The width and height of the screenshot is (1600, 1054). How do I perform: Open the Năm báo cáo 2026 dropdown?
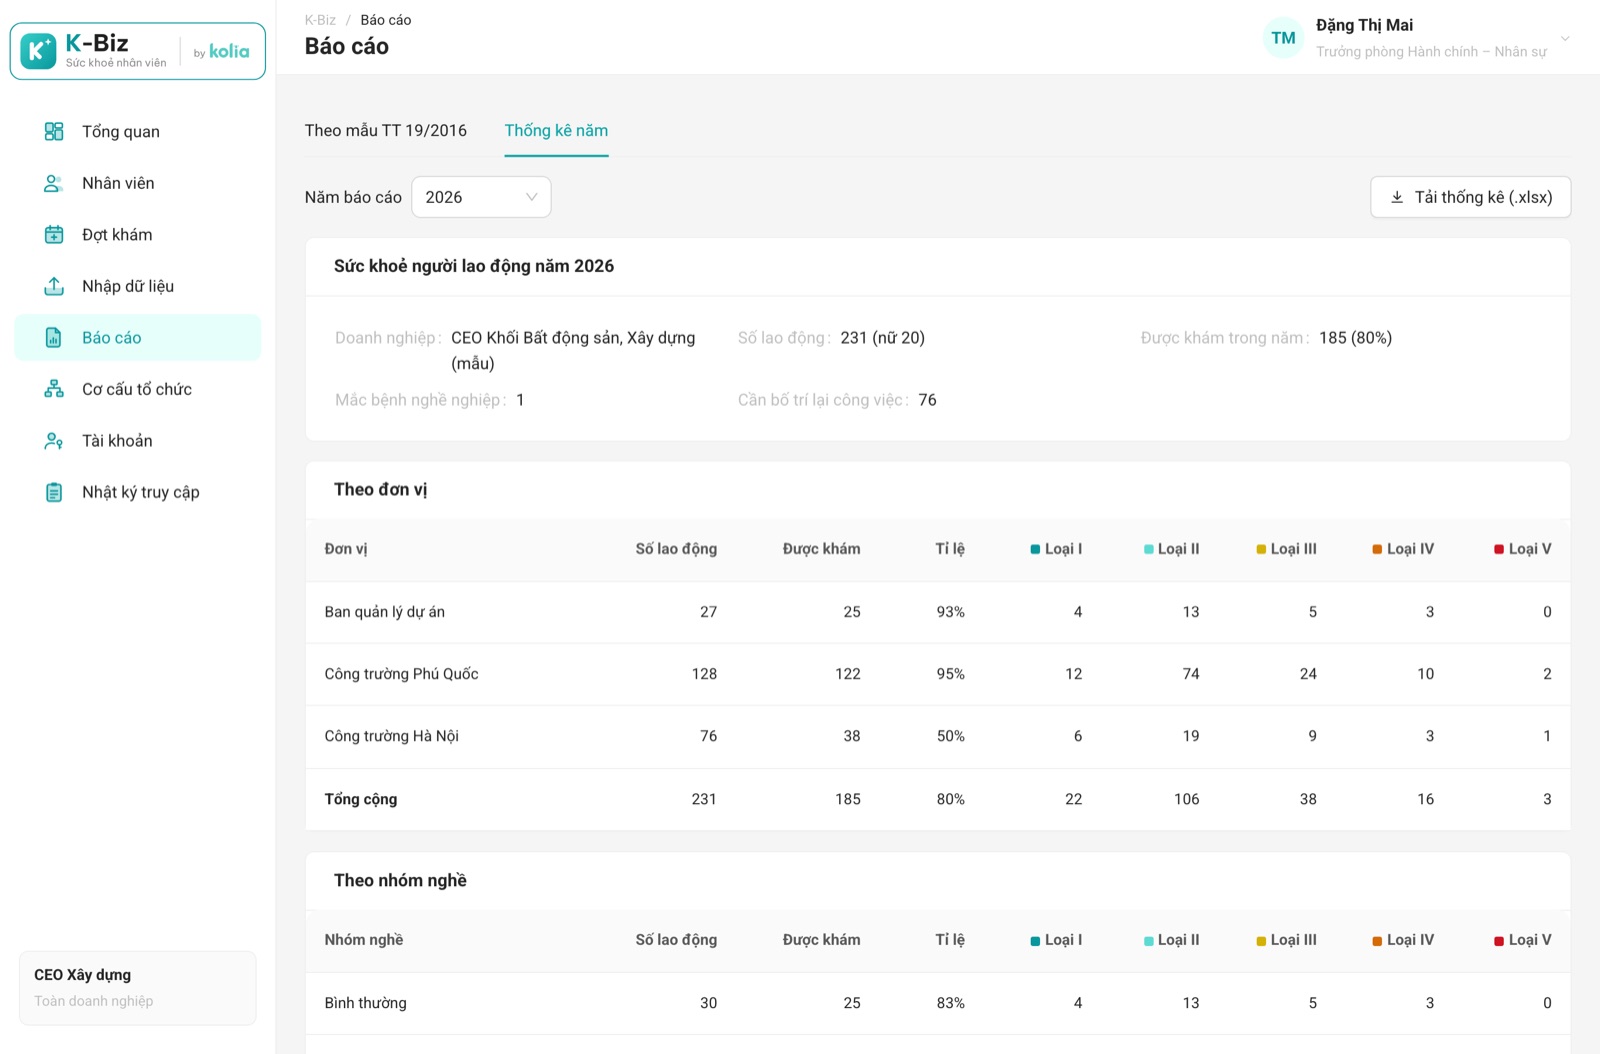click(481, 197)
